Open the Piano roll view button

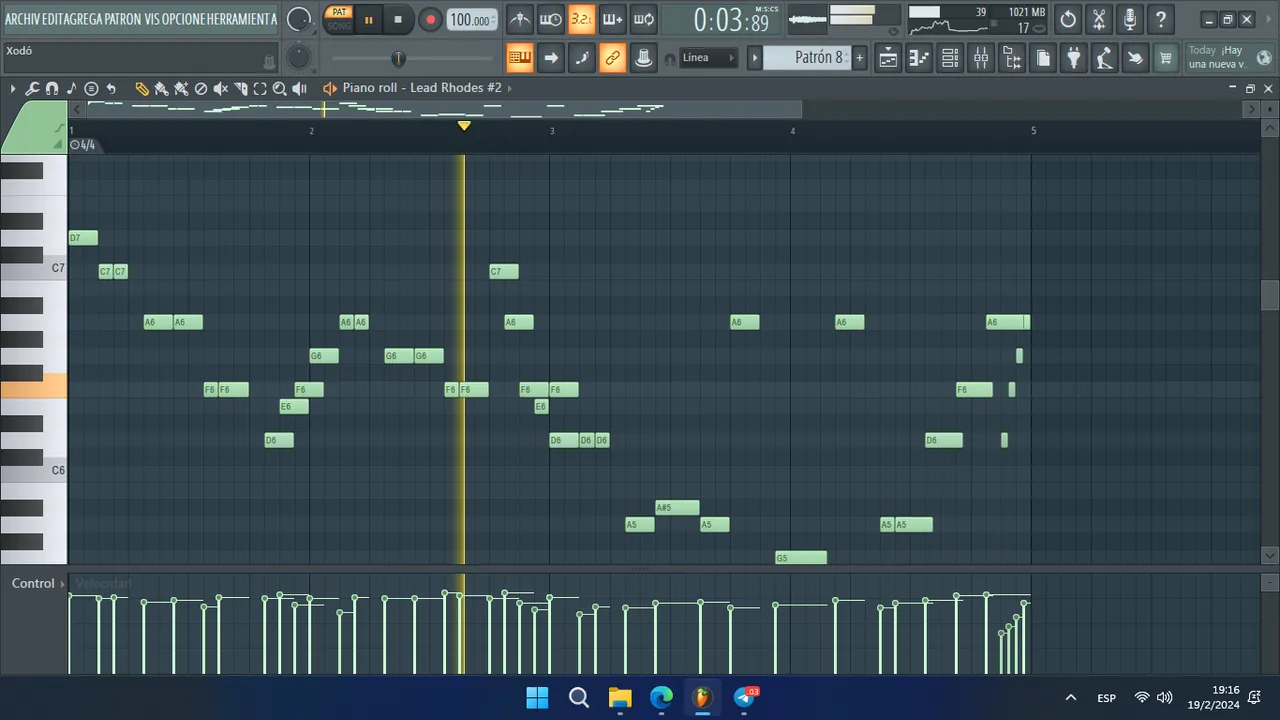[x=919, y=58]
